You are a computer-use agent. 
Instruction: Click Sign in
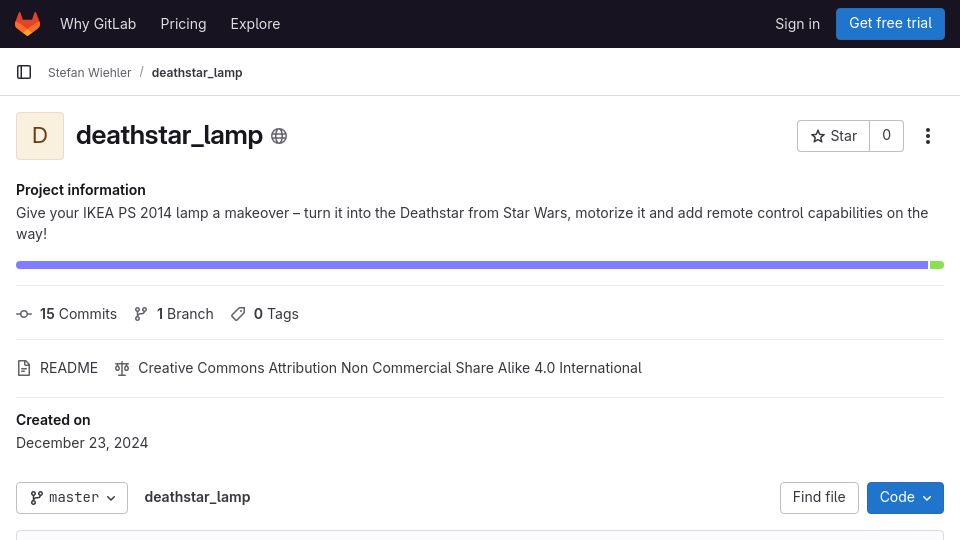tap(797, 24)
